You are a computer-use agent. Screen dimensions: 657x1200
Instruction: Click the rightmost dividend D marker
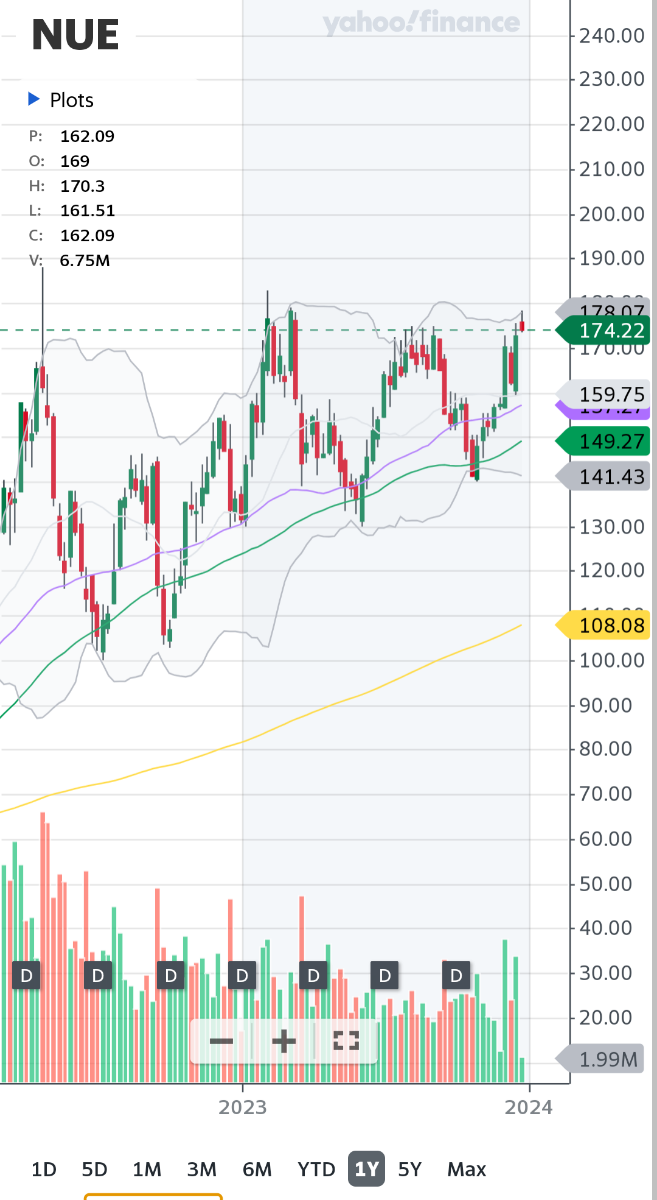coord(457,974)
